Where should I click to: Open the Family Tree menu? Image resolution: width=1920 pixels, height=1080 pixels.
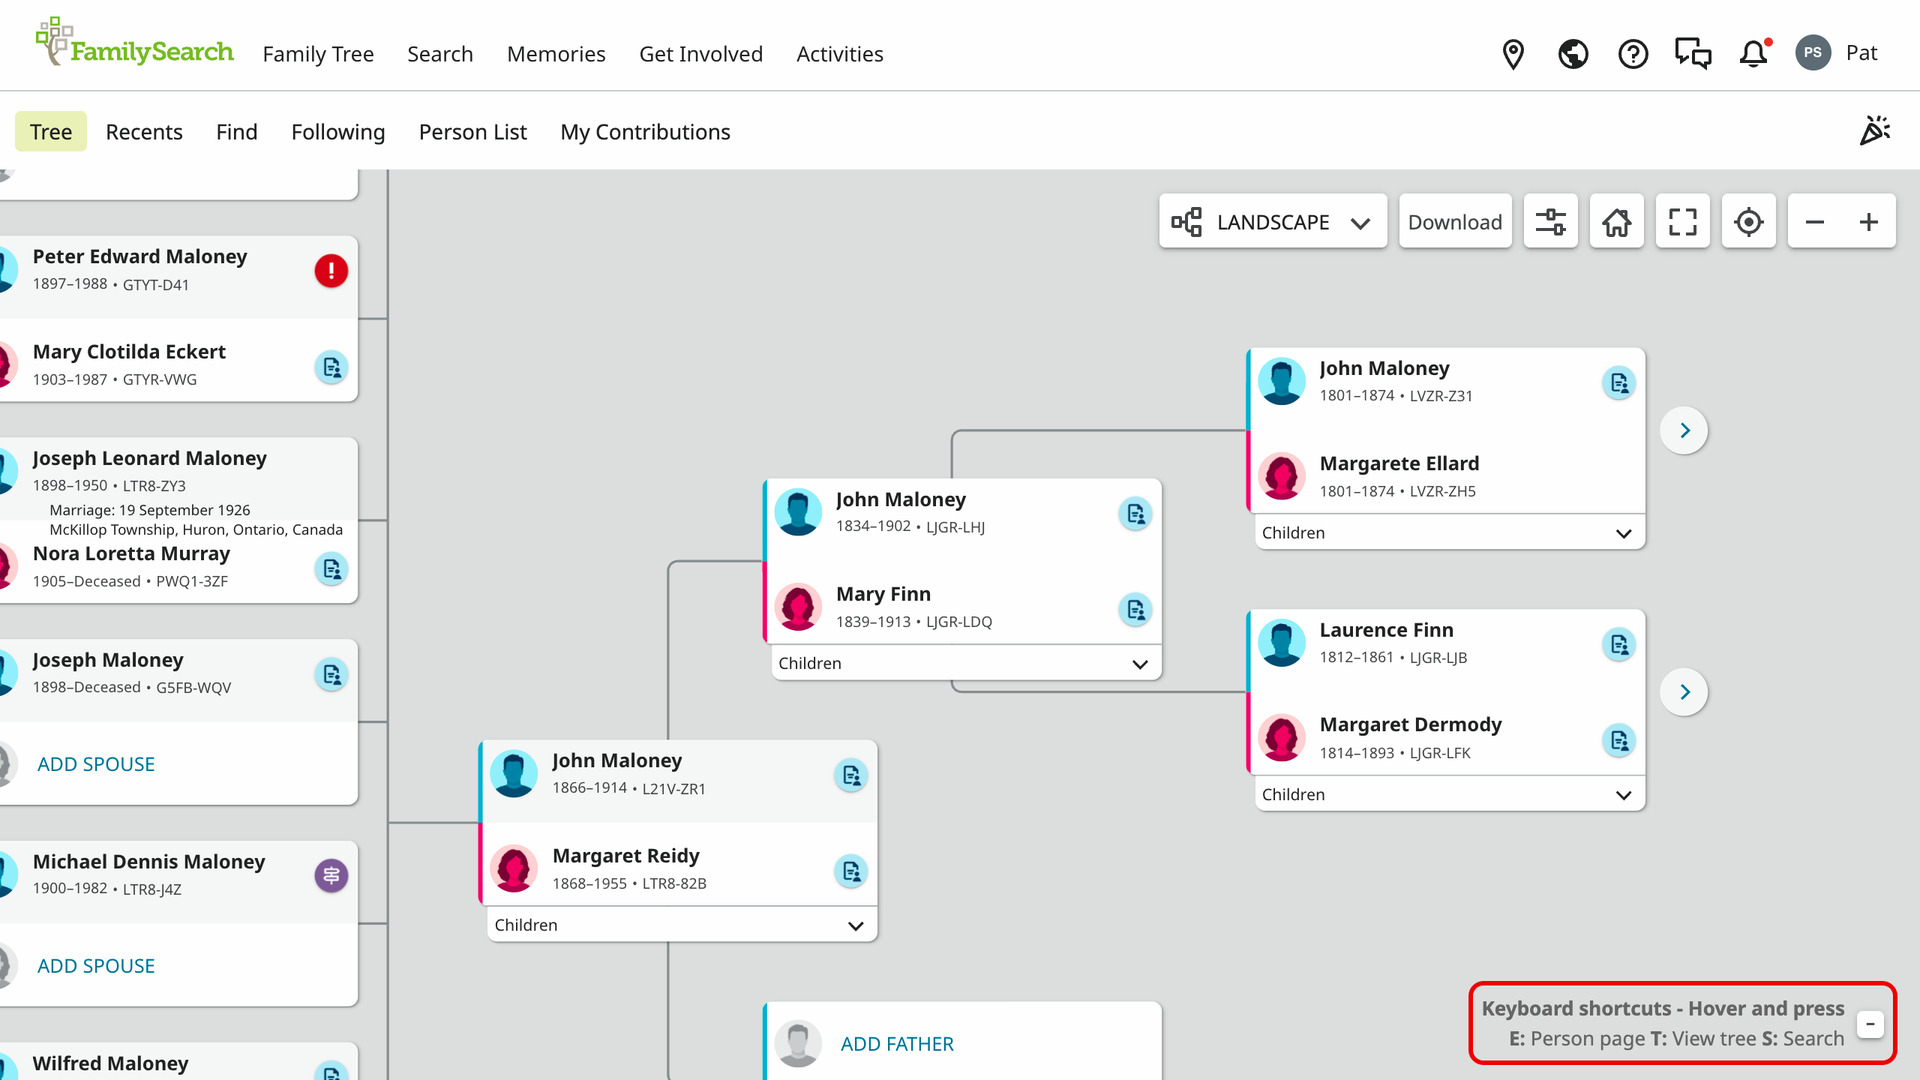click(x=318, y=54)
